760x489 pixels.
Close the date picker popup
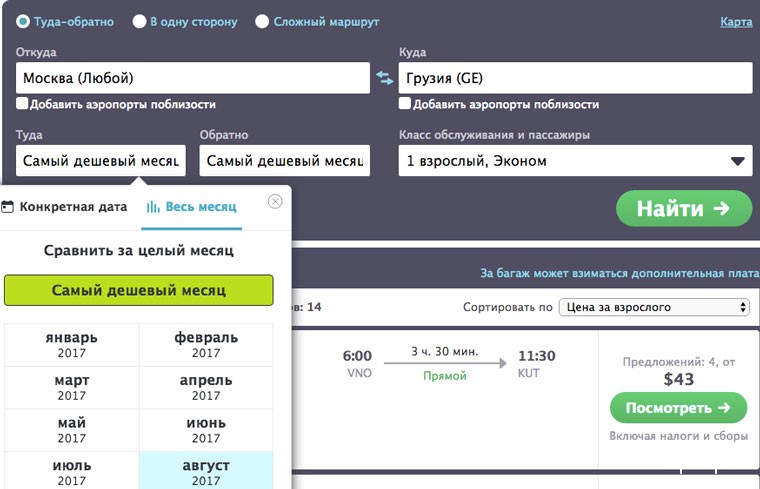click(275, 201)
